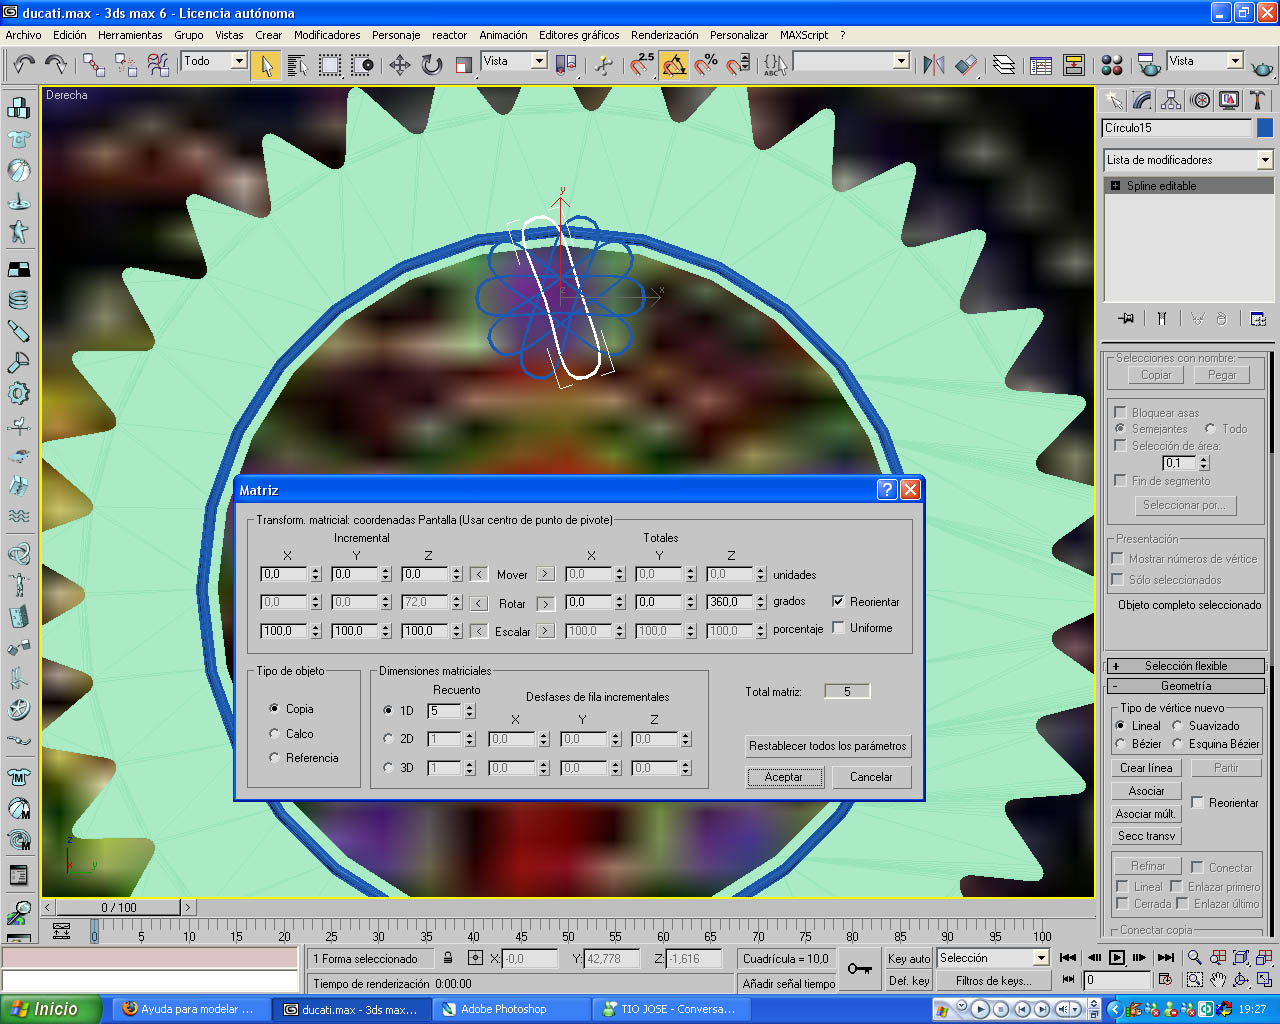Open the Editores gráficos menu
Screen dimensions: 1280x1024
tap(579, 35)
